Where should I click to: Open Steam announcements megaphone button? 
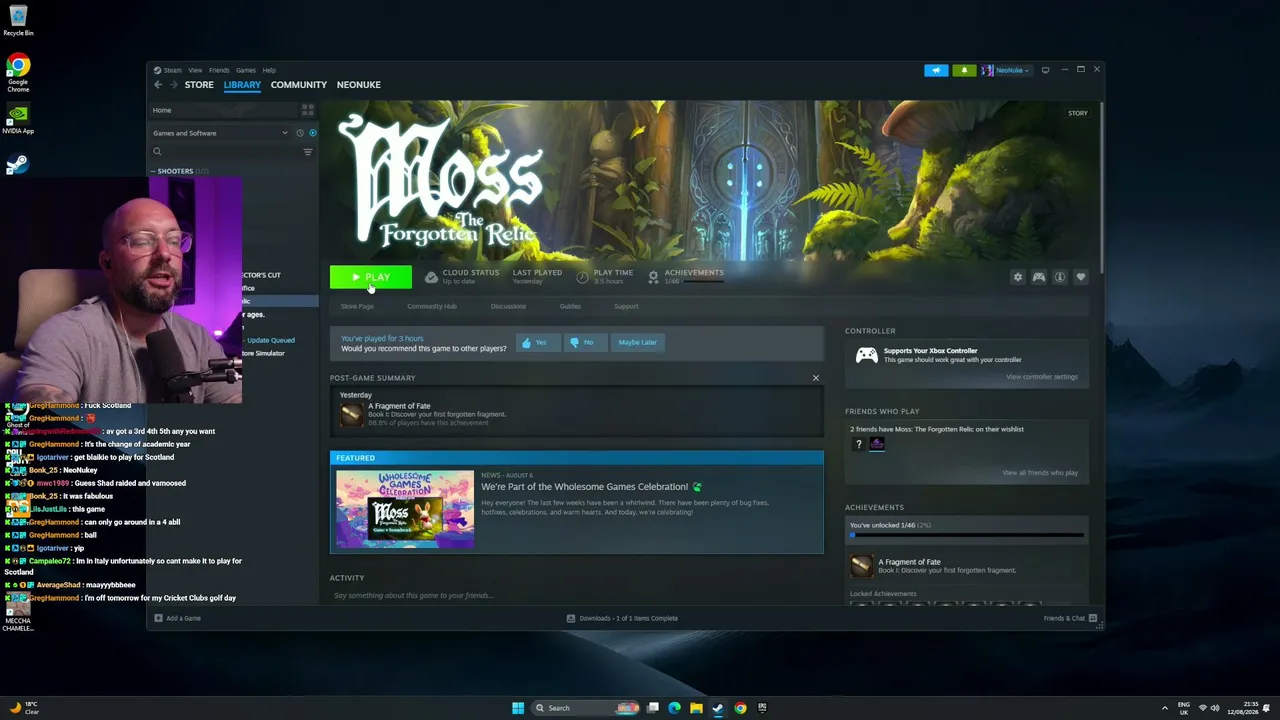[936, 70]
